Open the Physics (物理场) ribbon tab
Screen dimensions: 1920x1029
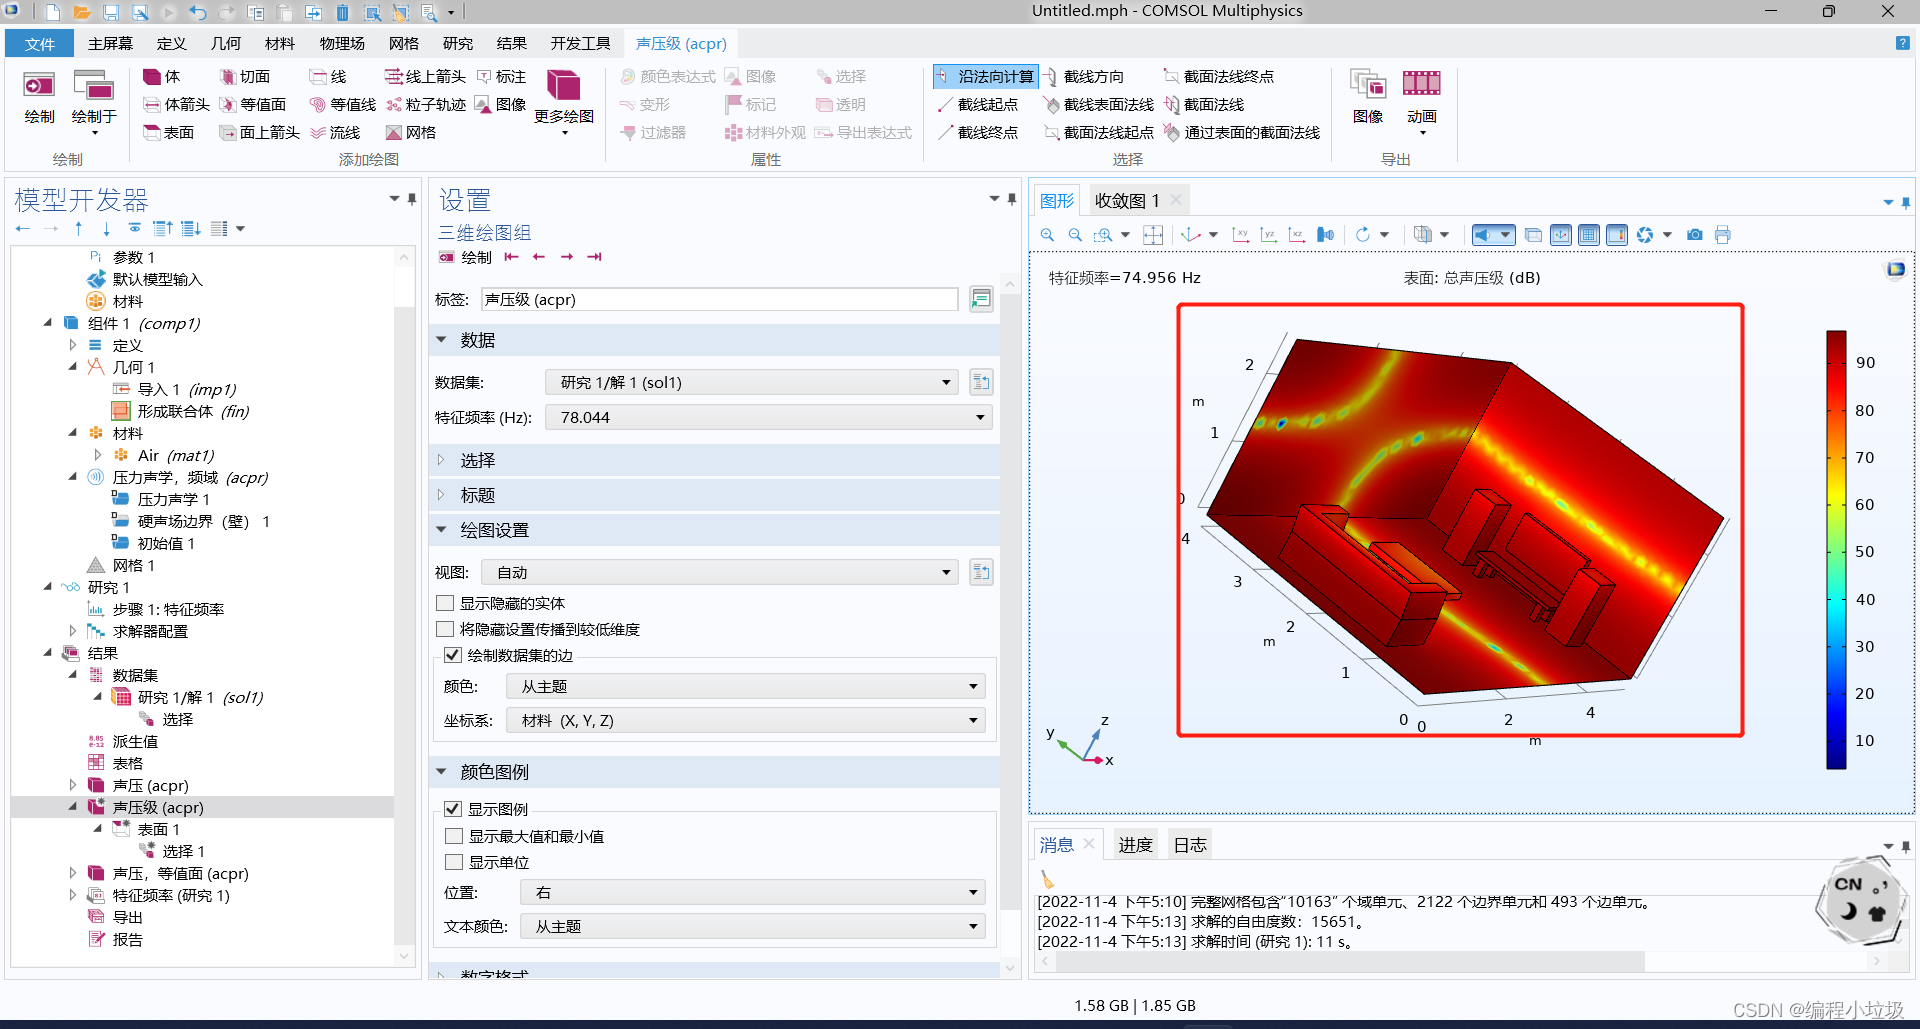coord(342,44)
